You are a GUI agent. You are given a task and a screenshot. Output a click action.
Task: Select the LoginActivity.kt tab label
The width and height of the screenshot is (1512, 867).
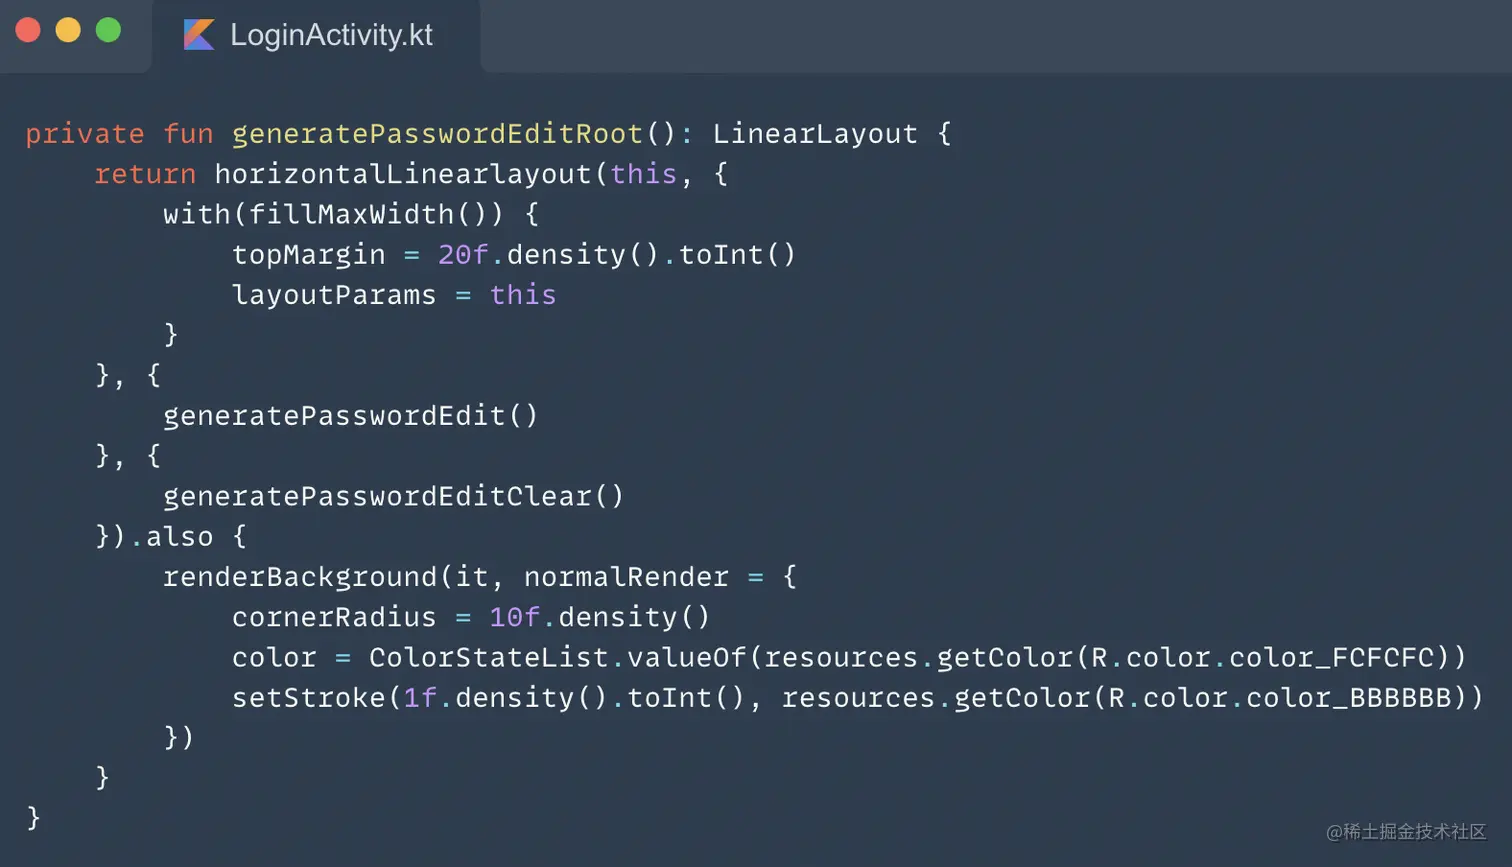tap(331, 35)
